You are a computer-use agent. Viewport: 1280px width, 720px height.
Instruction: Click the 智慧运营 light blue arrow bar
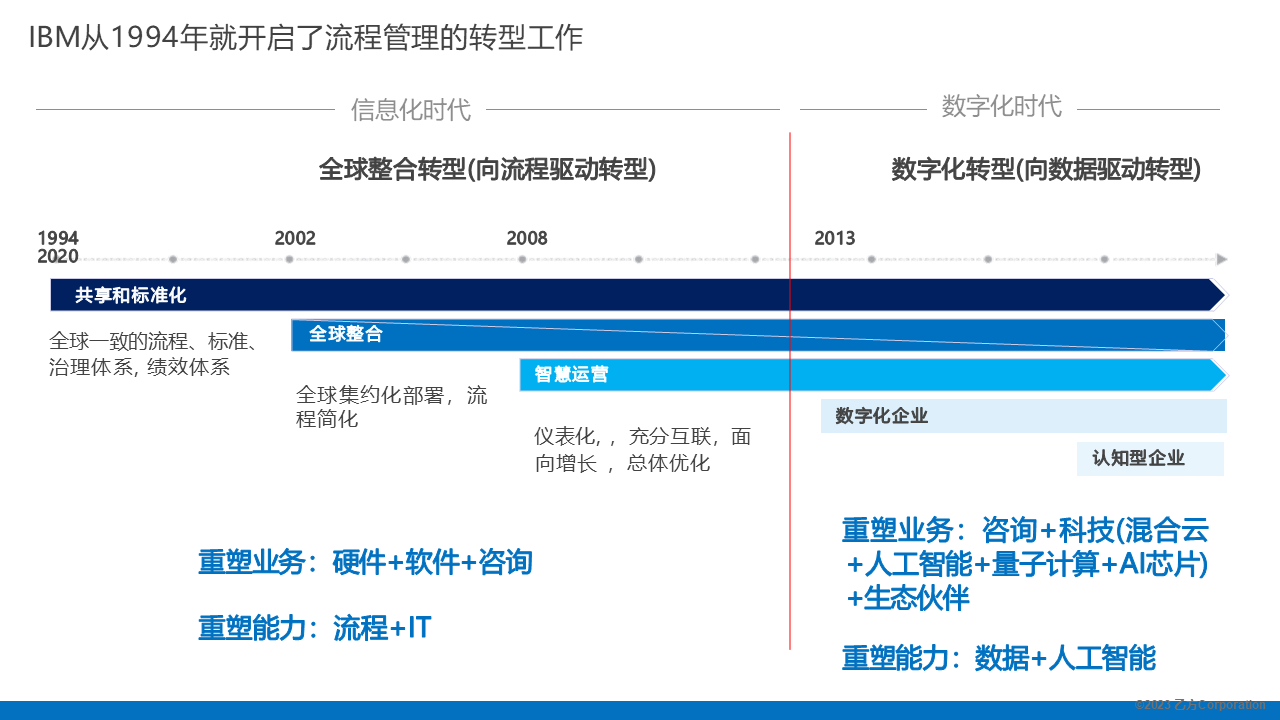tap(873, 375)
